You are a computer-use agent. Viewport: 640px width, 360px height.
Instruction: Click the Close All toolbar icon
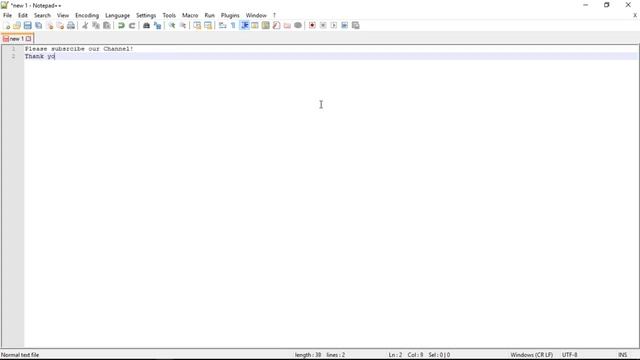point(60,25)
